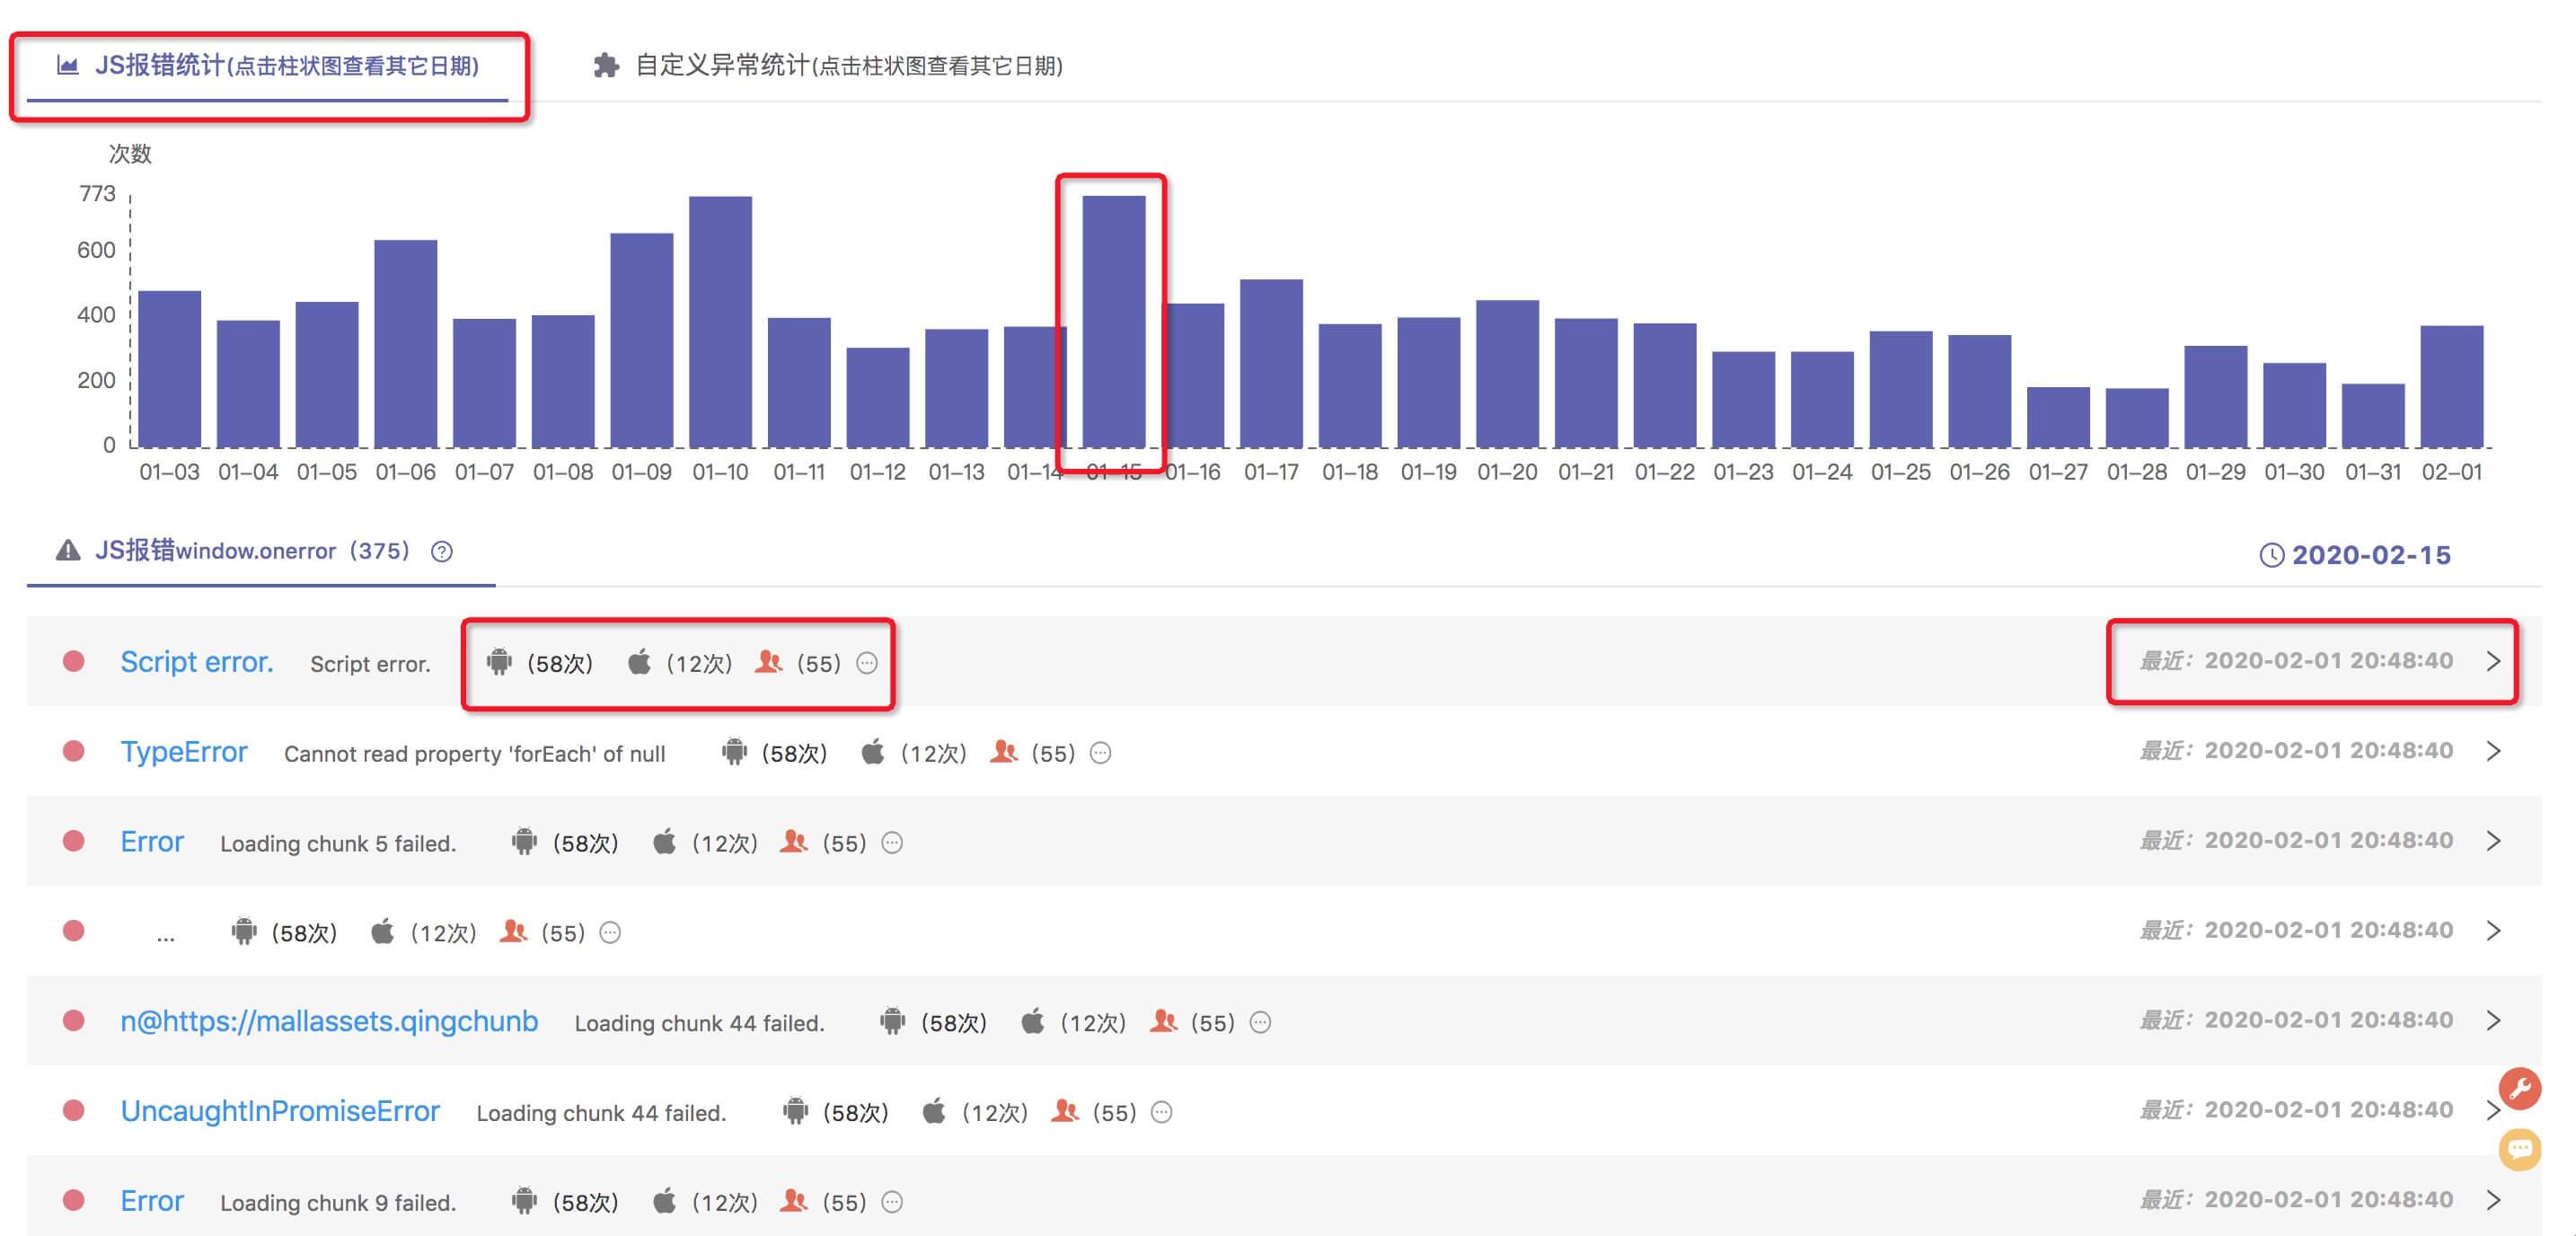Open the TypeError link

point(184,752)
